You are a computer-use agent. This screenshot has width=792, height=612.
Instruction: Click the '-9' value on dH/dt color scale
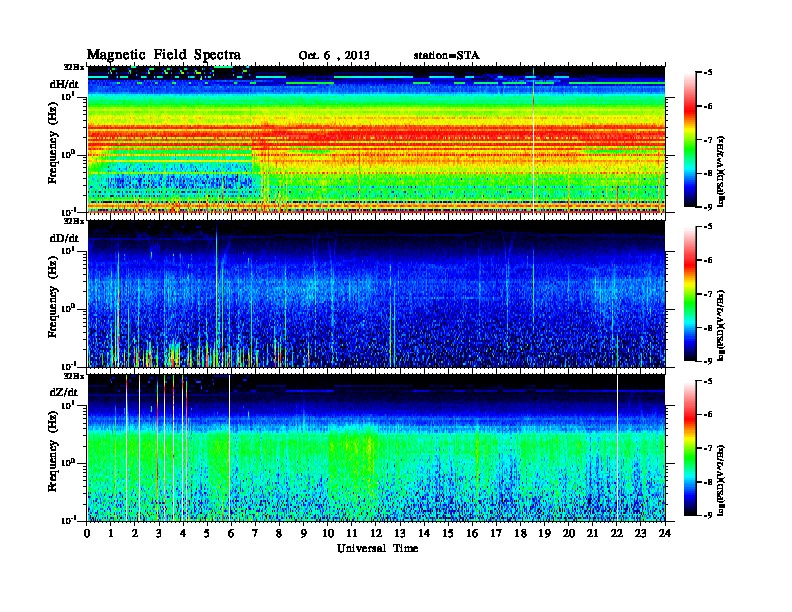point(709,207)
